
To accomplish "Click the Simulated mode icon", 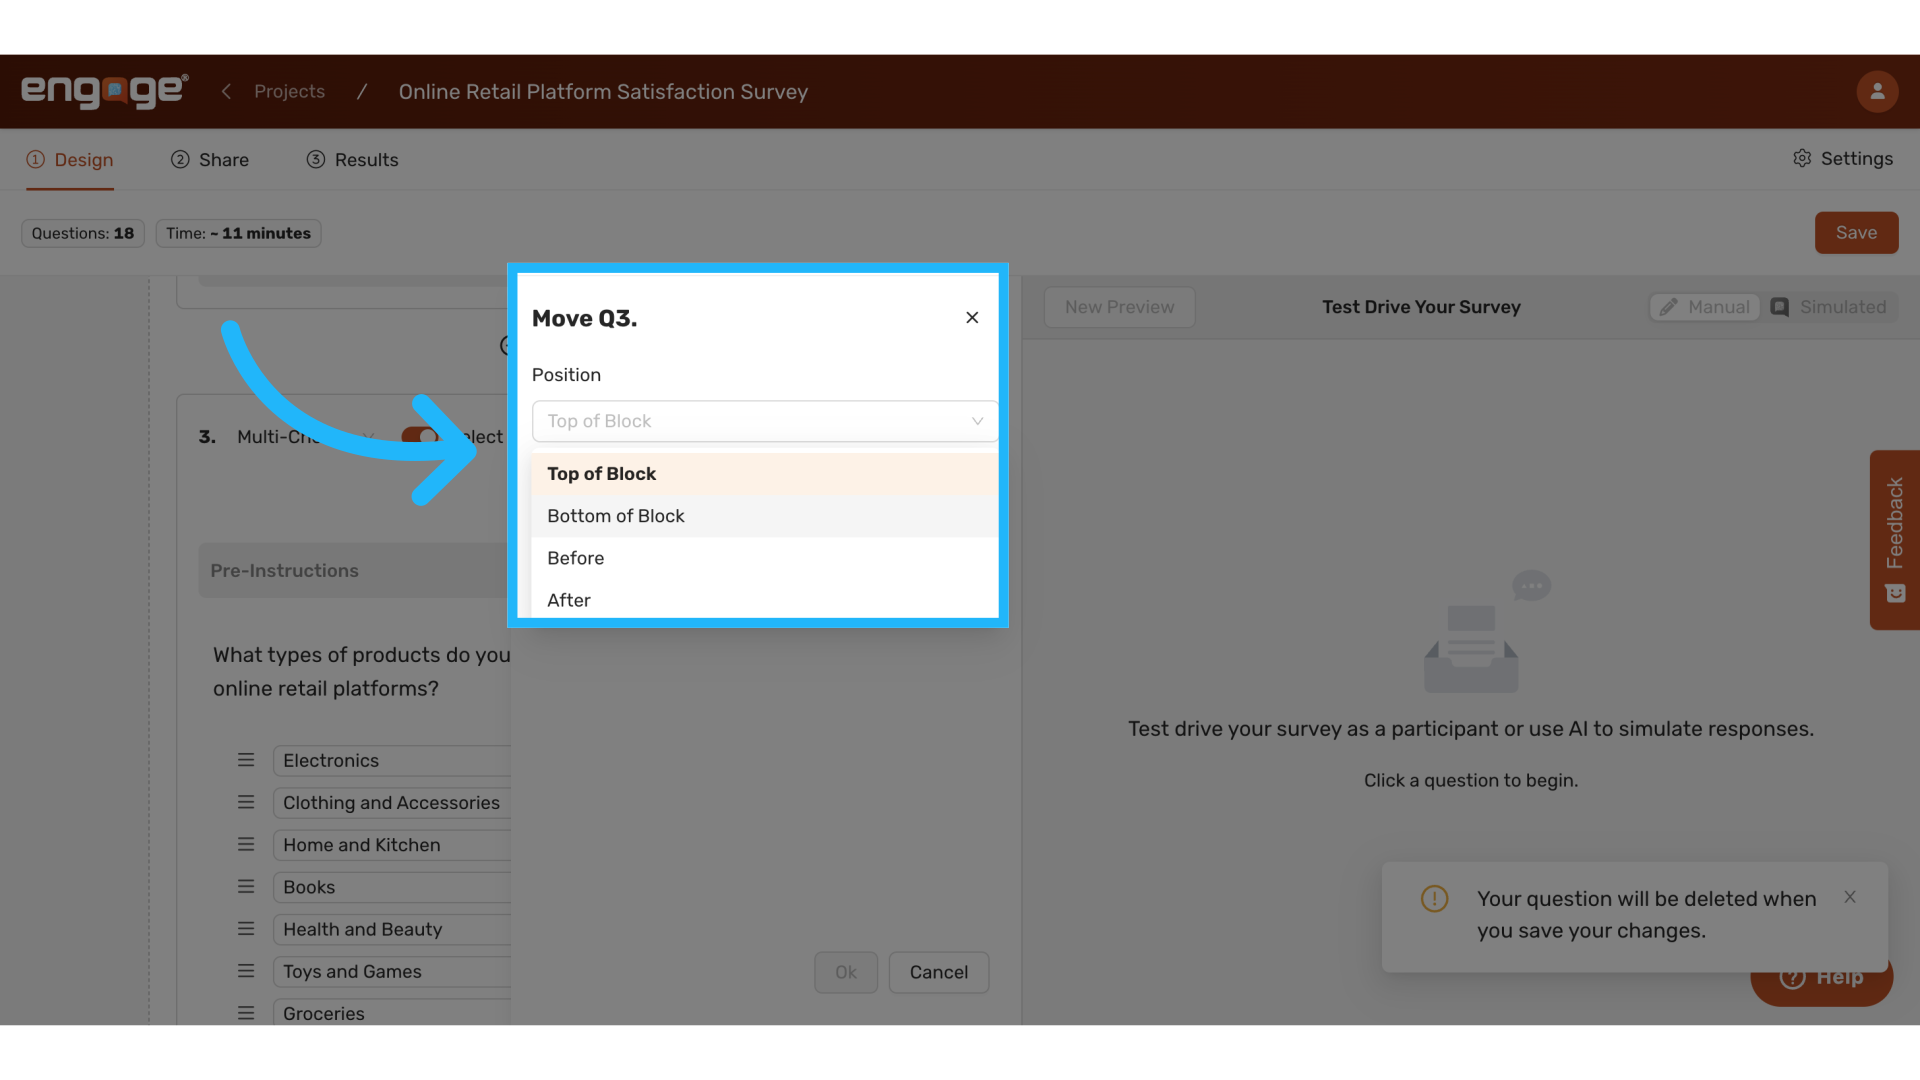I will tap(1779, 307).
